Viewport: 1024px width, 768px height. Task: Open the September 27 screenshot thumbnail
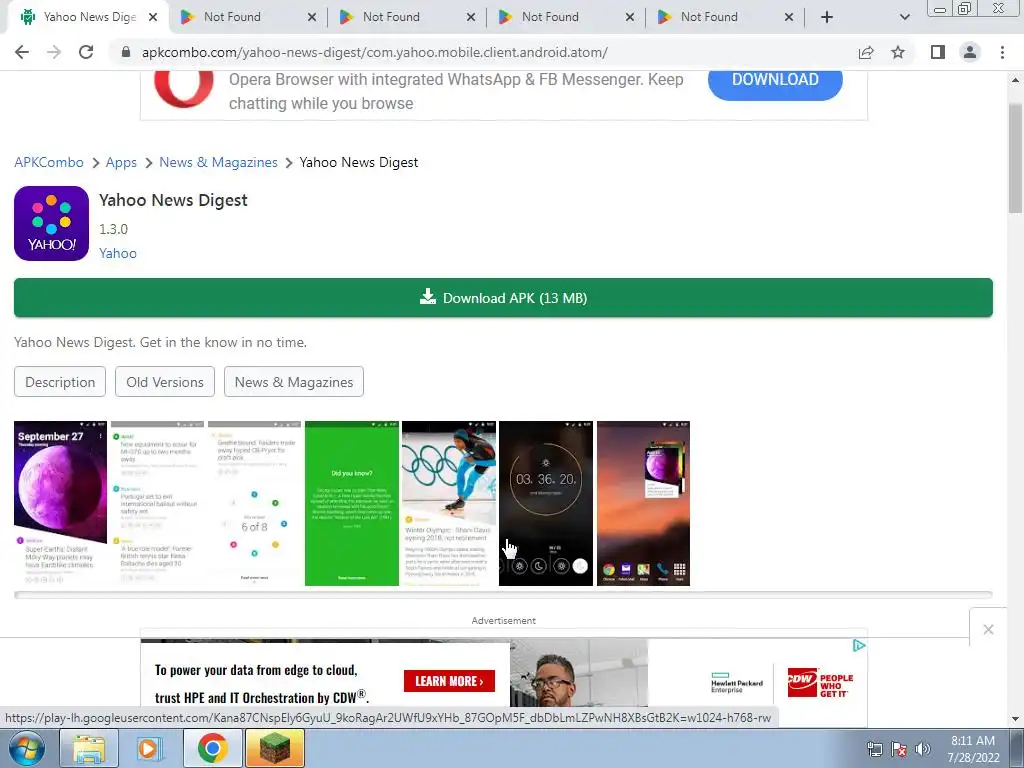(60, 504)
